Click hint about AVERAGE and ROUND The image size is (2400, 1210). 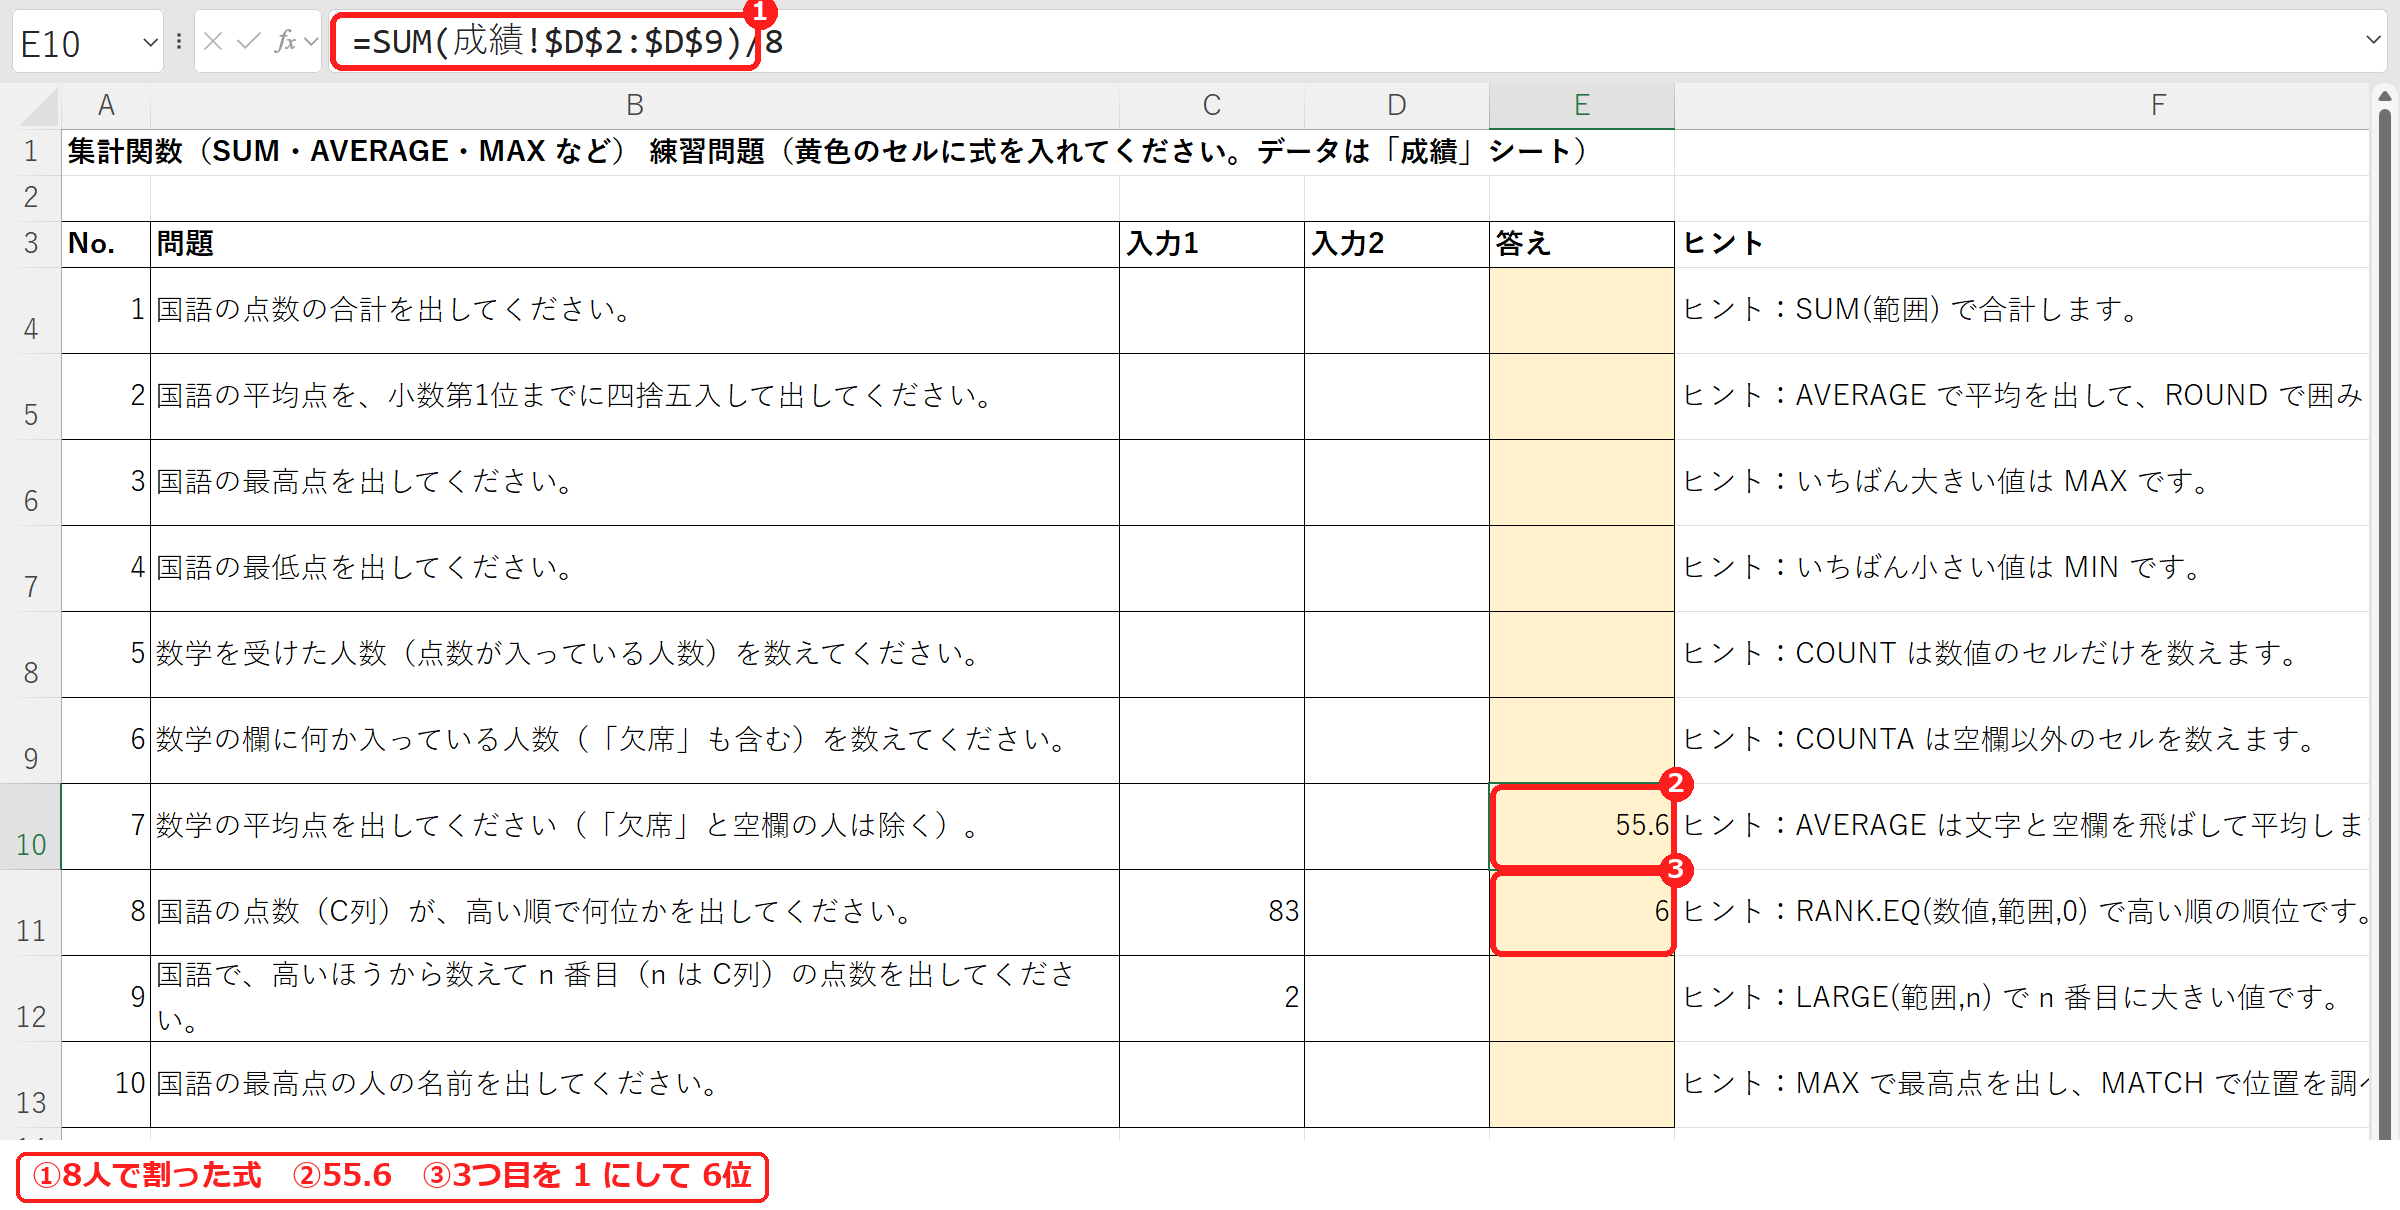click(x=2022, y=396)
